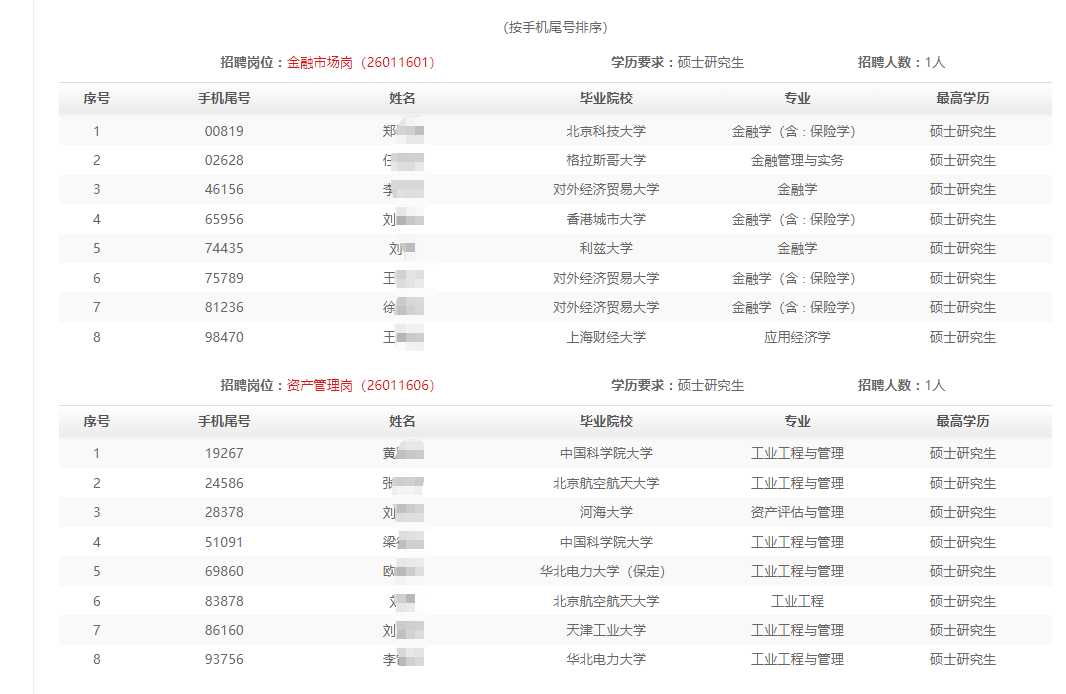This screenshot has height=694, width=1066.
Task: Open the 资产评估与管理 major link
Action: [797, 512]
